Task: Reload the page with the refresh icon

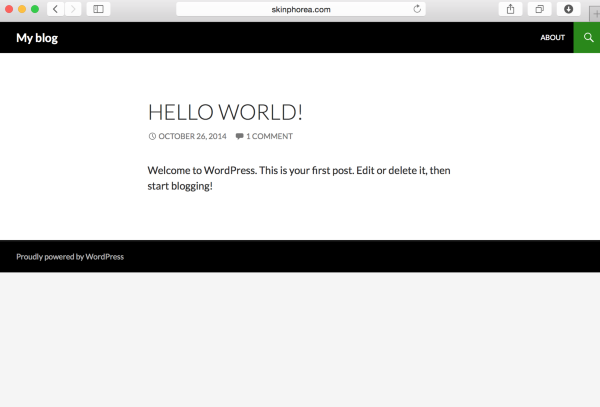Action: pyautogui.click(x=417, y=9)
